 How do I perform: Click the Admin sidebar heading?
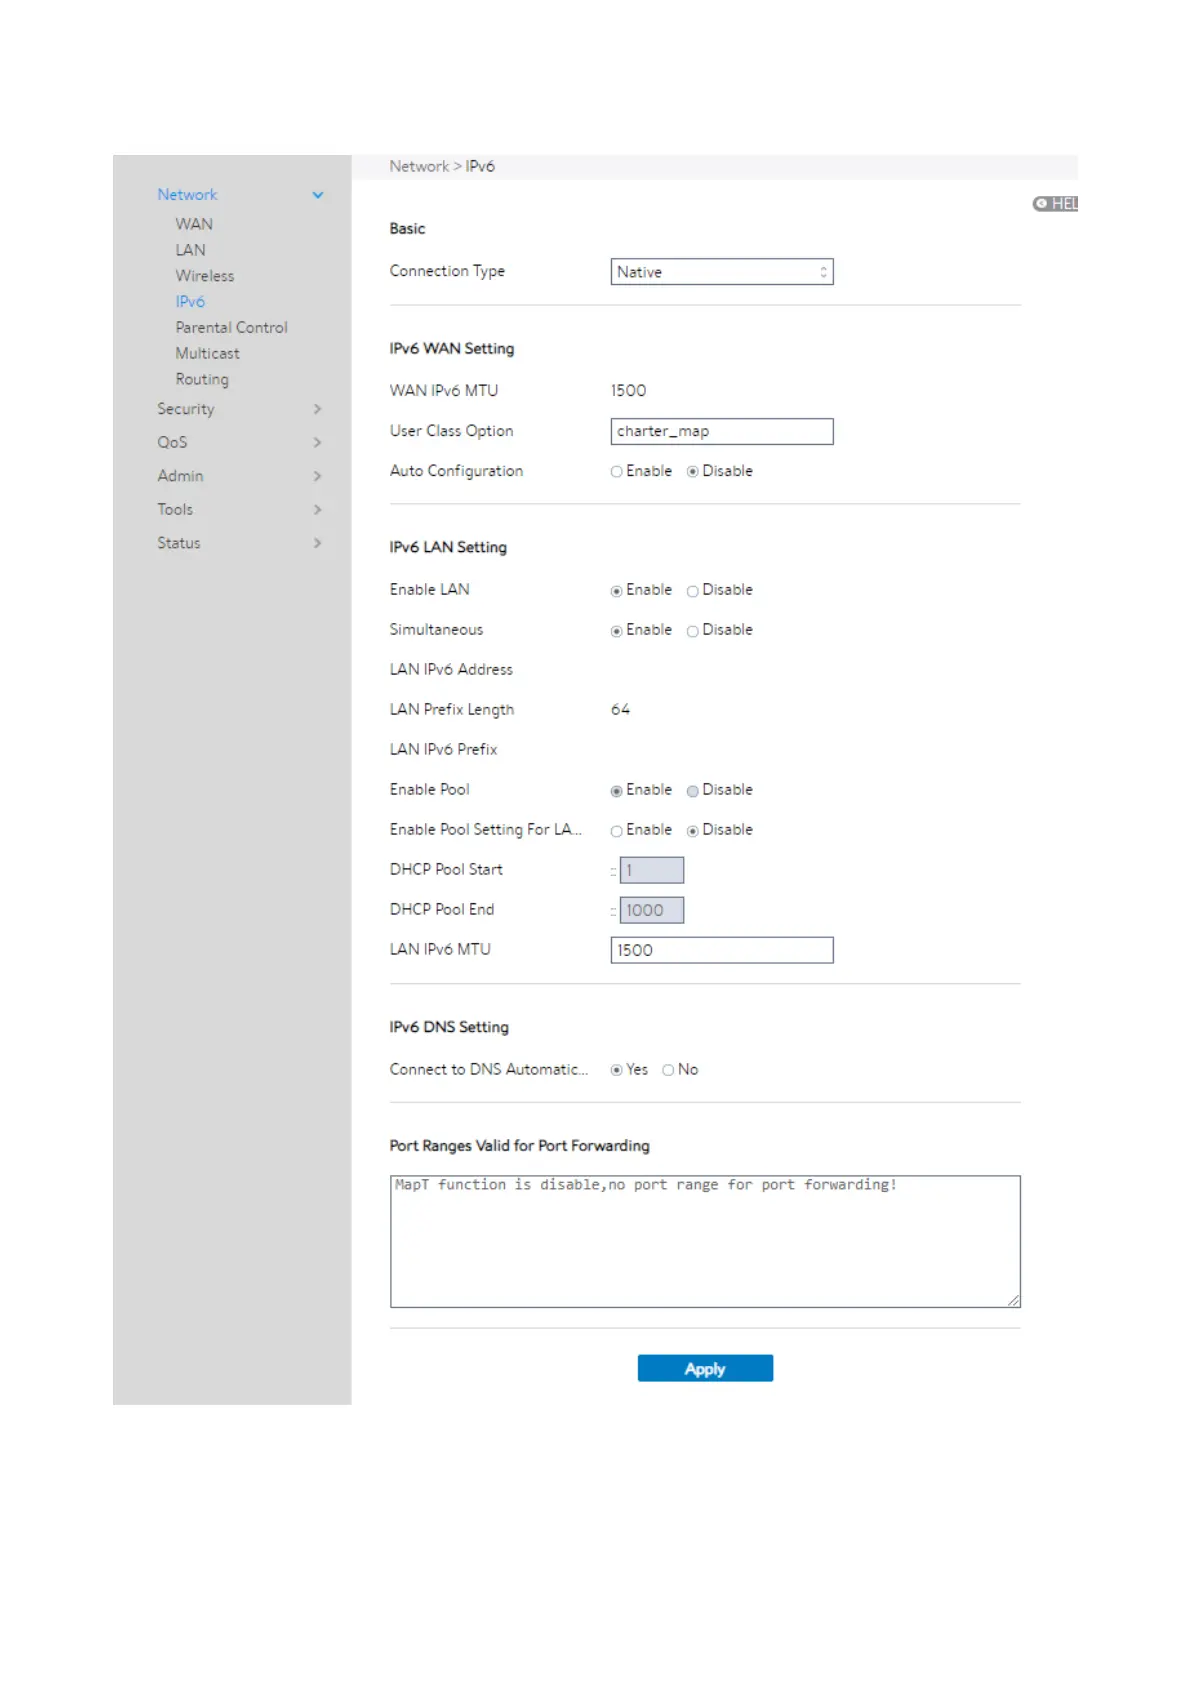pyautogui.click(x=180, y=476)
